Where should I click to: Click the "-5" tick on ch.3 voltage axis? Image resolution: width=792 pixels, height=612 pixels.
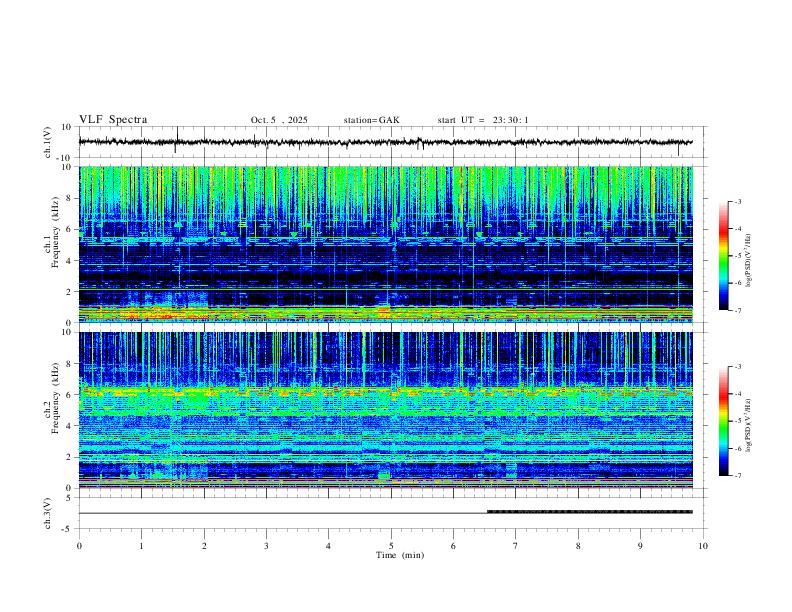pos(68,529)
